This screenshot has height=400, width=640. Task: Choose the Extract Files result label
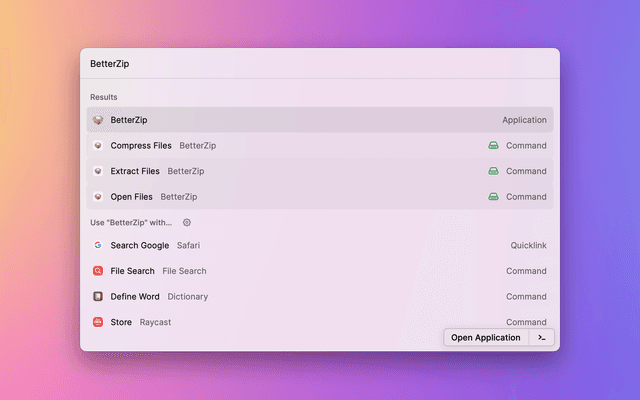[x=135, y=171]
